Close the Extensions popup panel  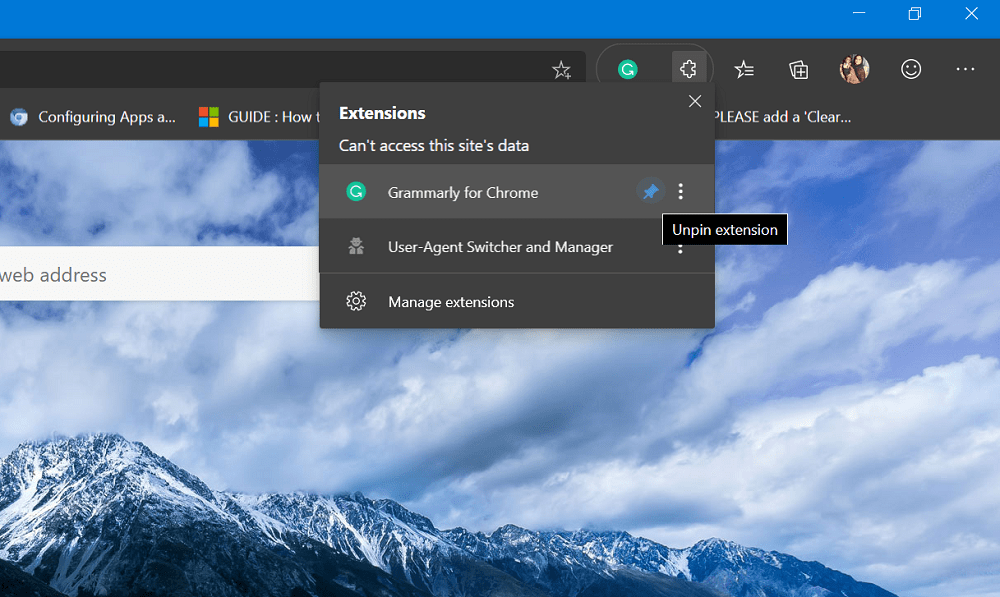(x=695, y=101)
